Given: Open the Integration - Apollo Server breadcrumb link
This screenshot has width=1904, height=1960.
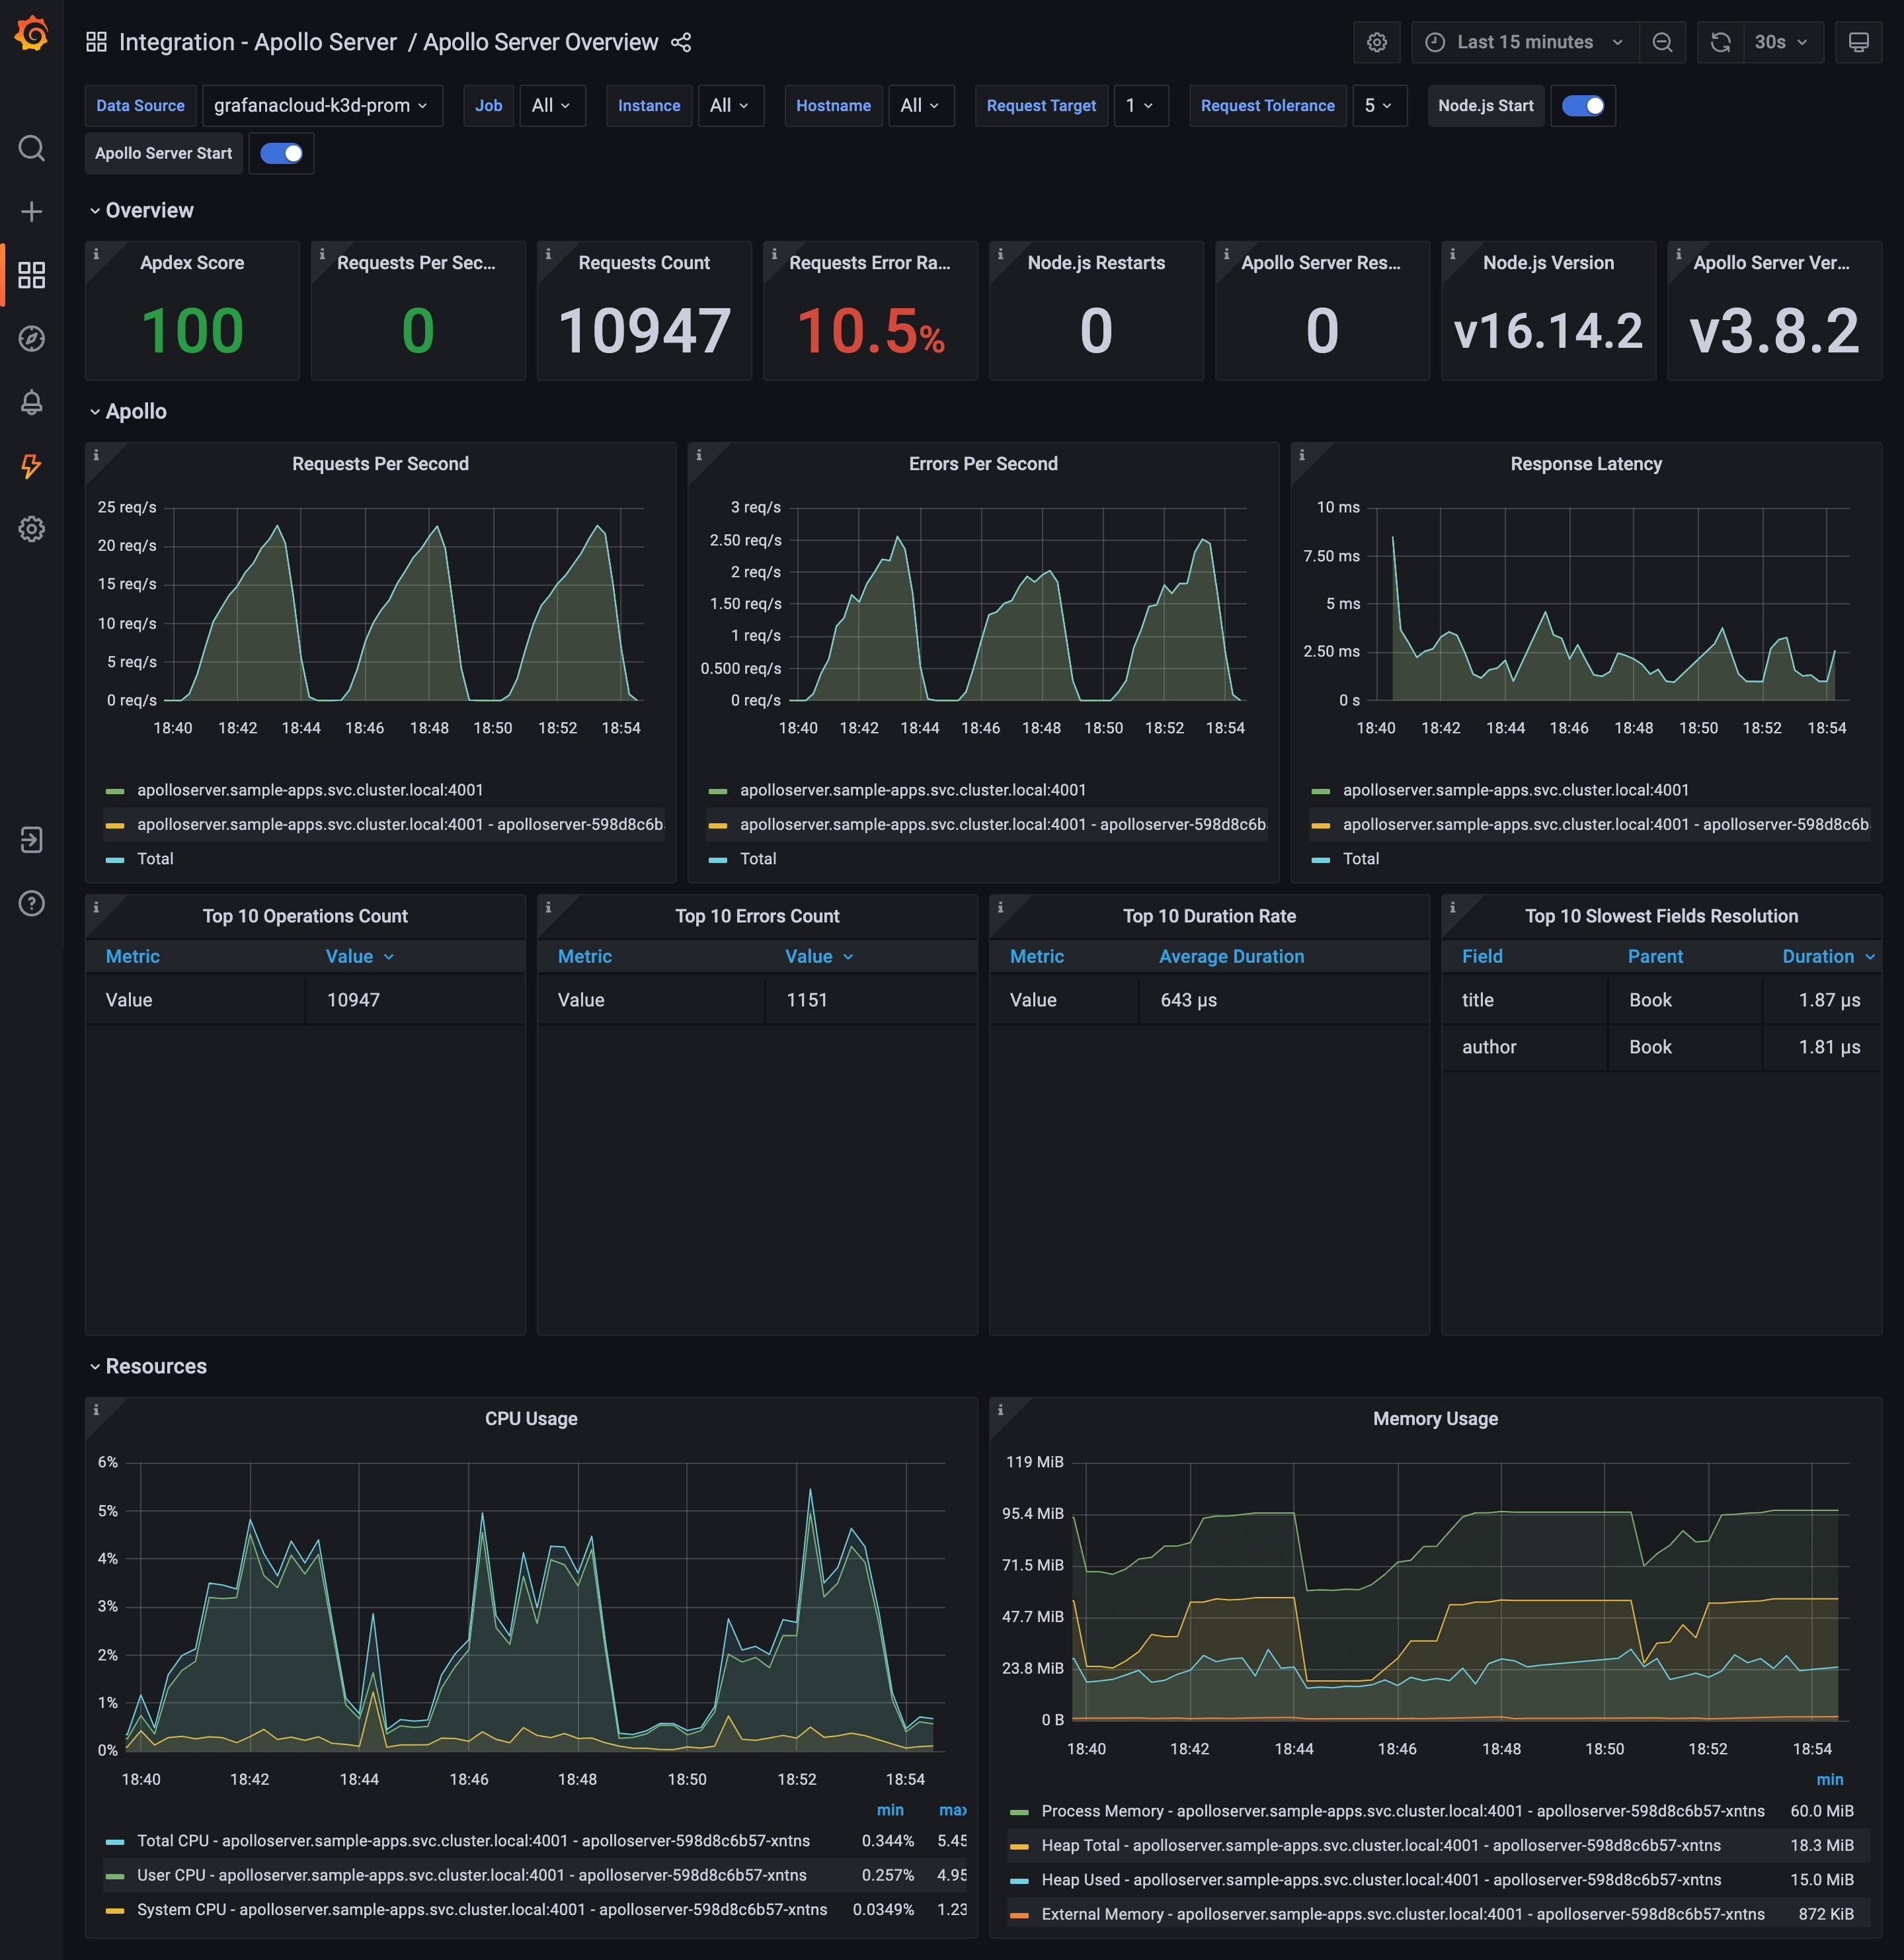Looking at the screenshot, I should pyautogui.click(x=258, y=42).
